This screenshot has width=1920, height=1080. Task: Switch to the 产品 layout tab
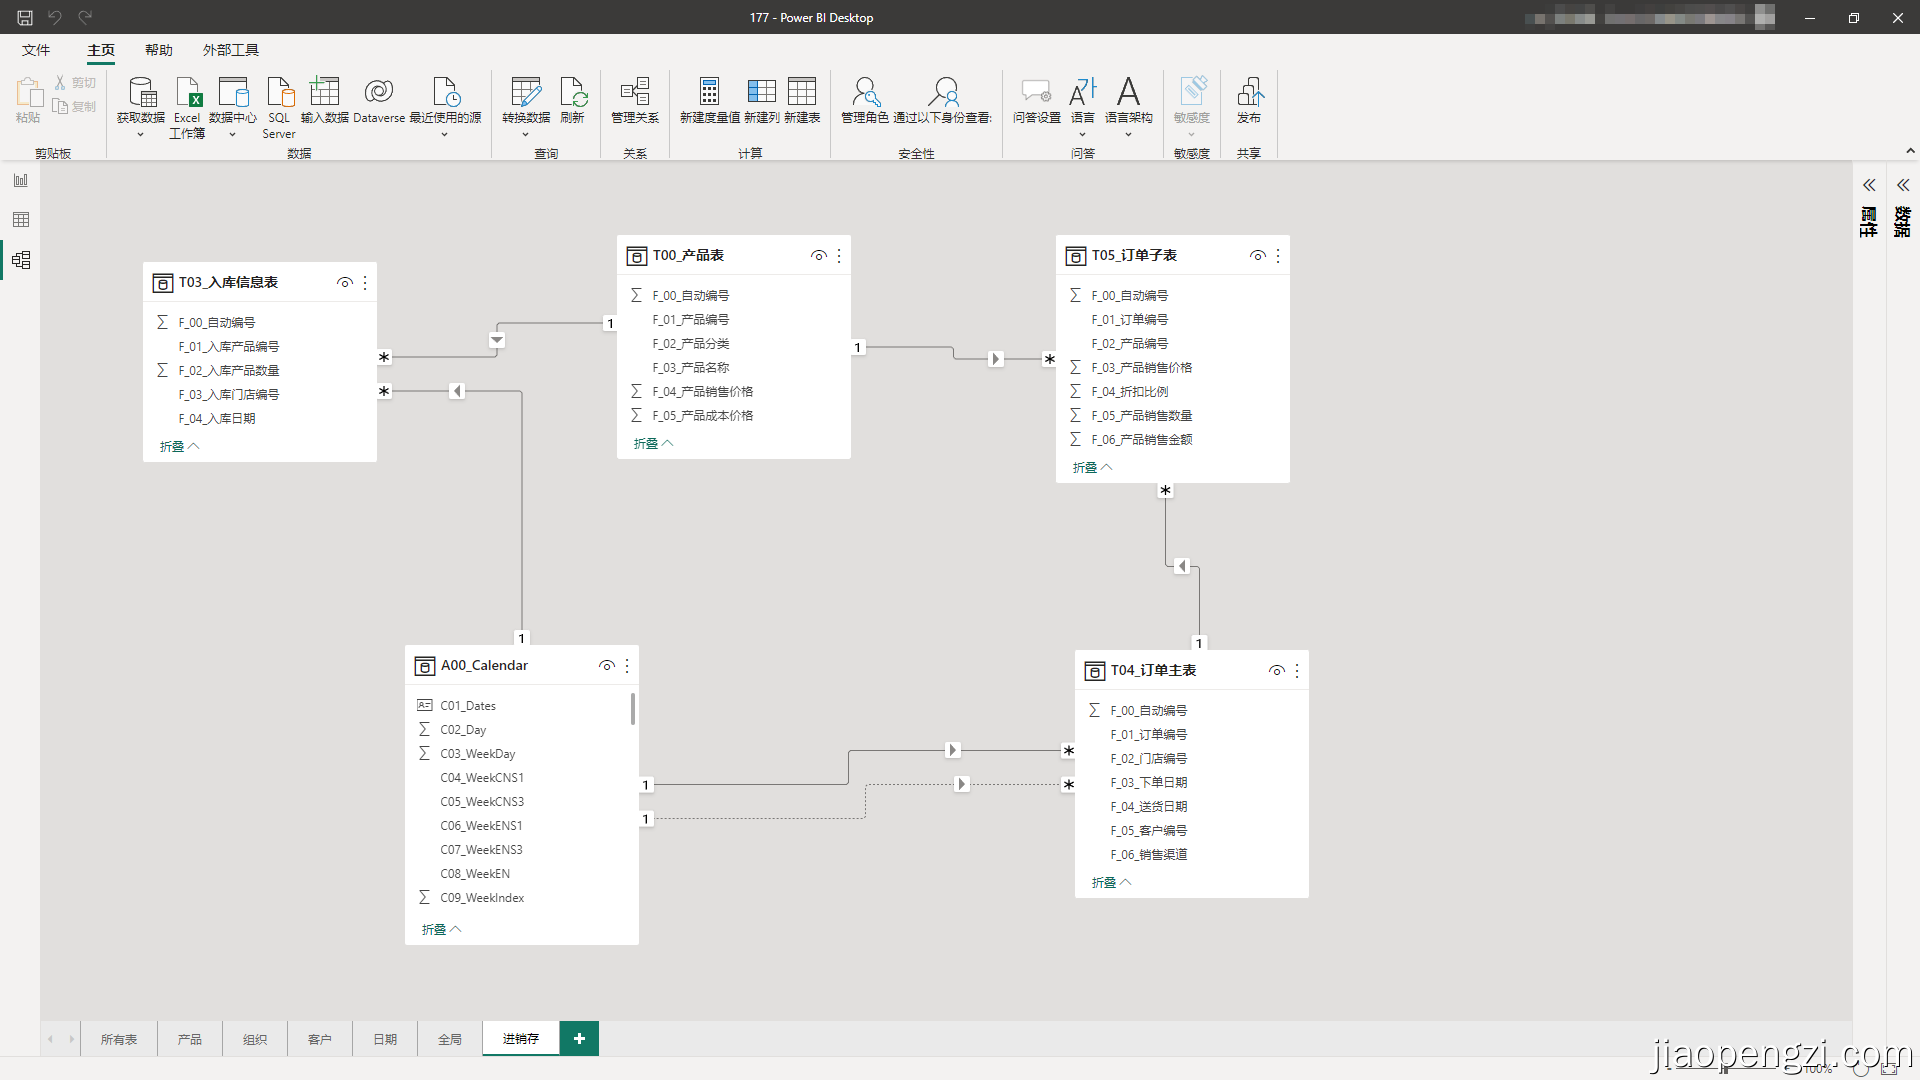tap(190, 1039)
